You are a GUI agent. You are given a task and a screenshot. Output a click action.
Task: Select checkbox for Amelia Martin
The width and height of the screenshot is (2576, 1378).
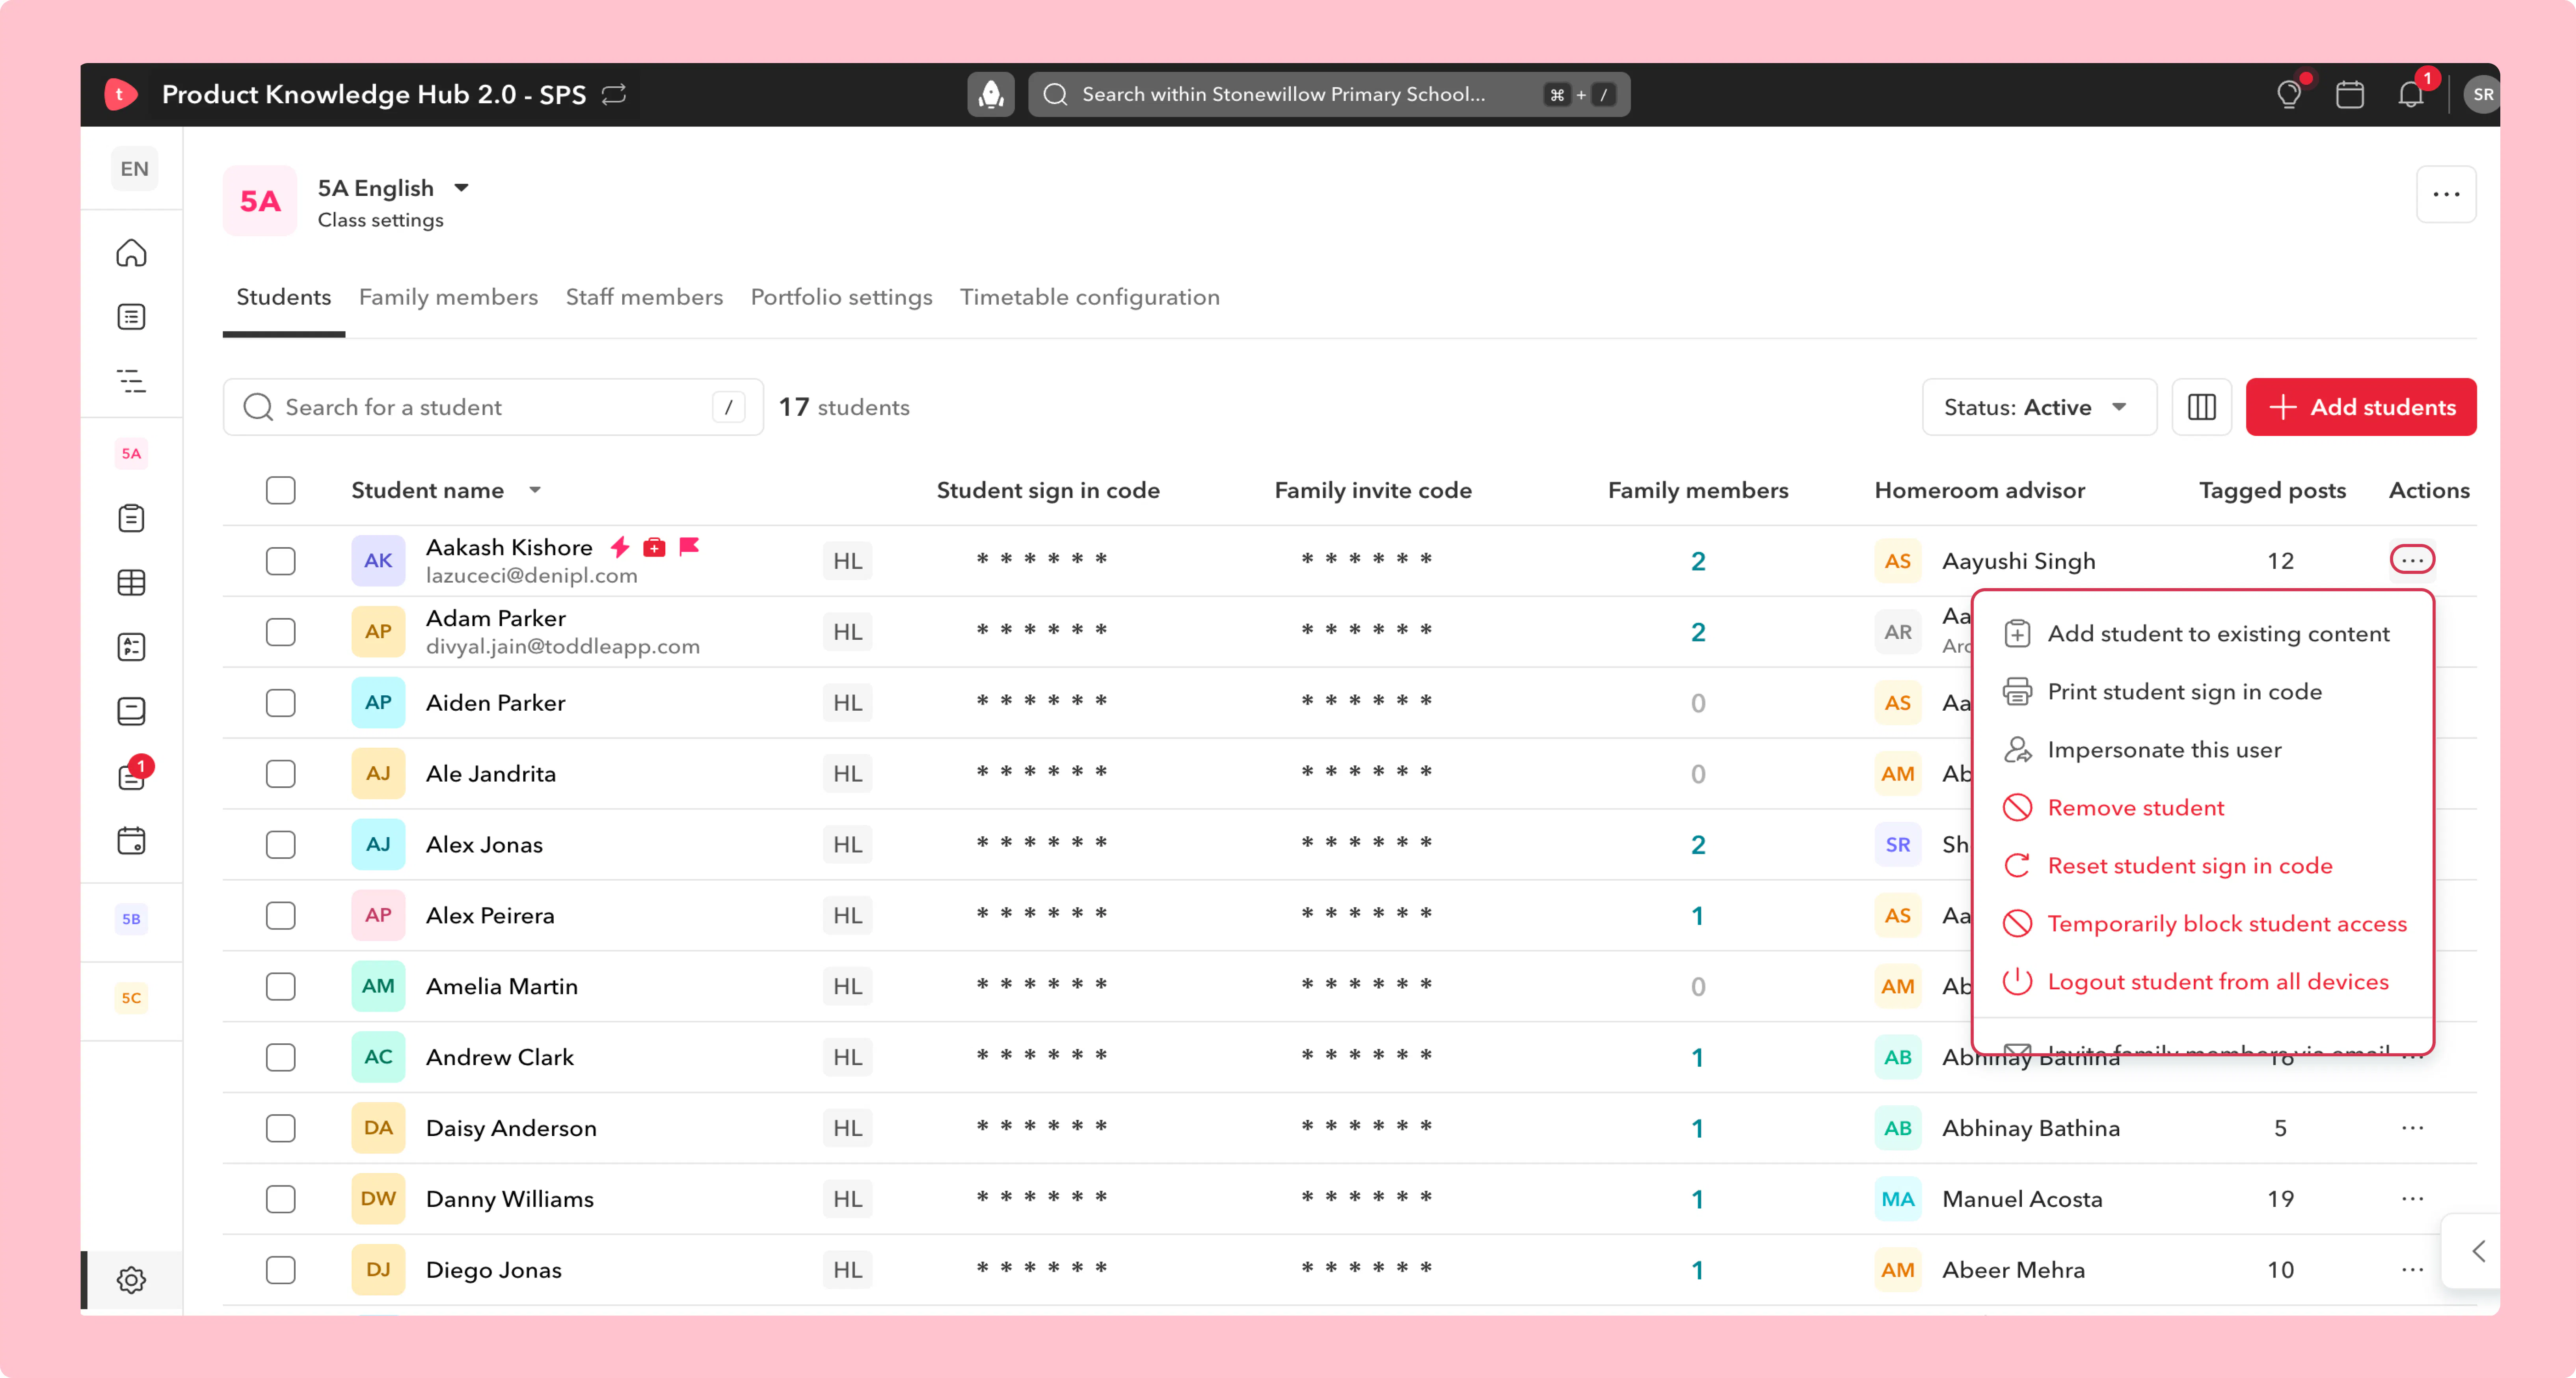point(281,987)
